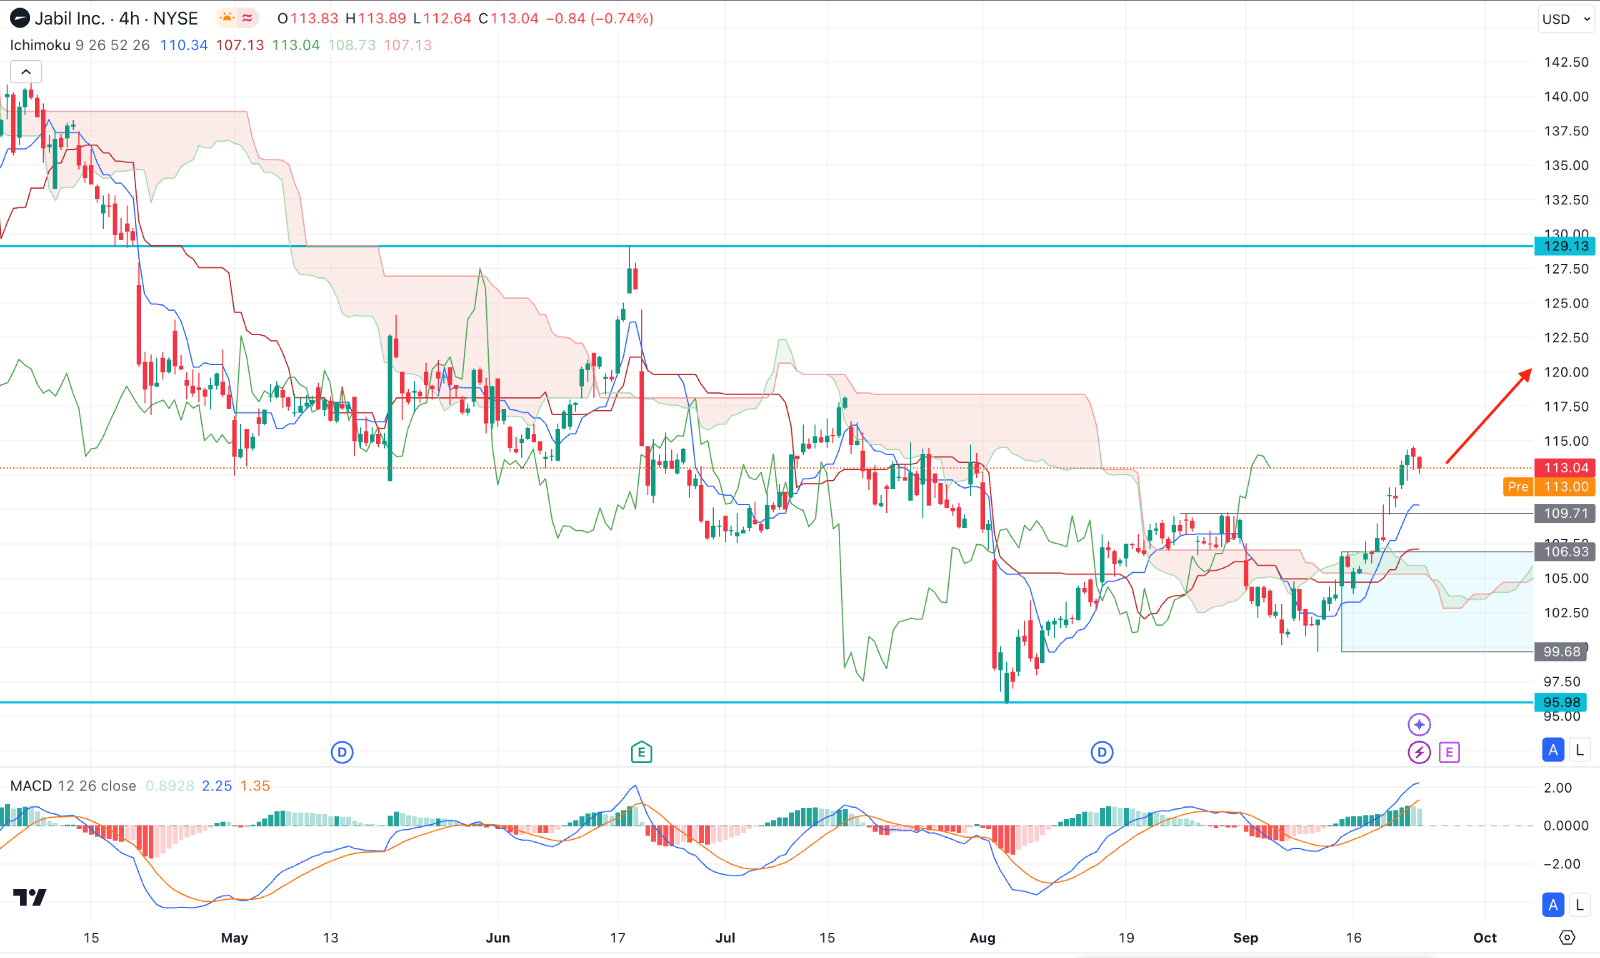Open the May dividend marker
1600x958 pixels.
342,752
